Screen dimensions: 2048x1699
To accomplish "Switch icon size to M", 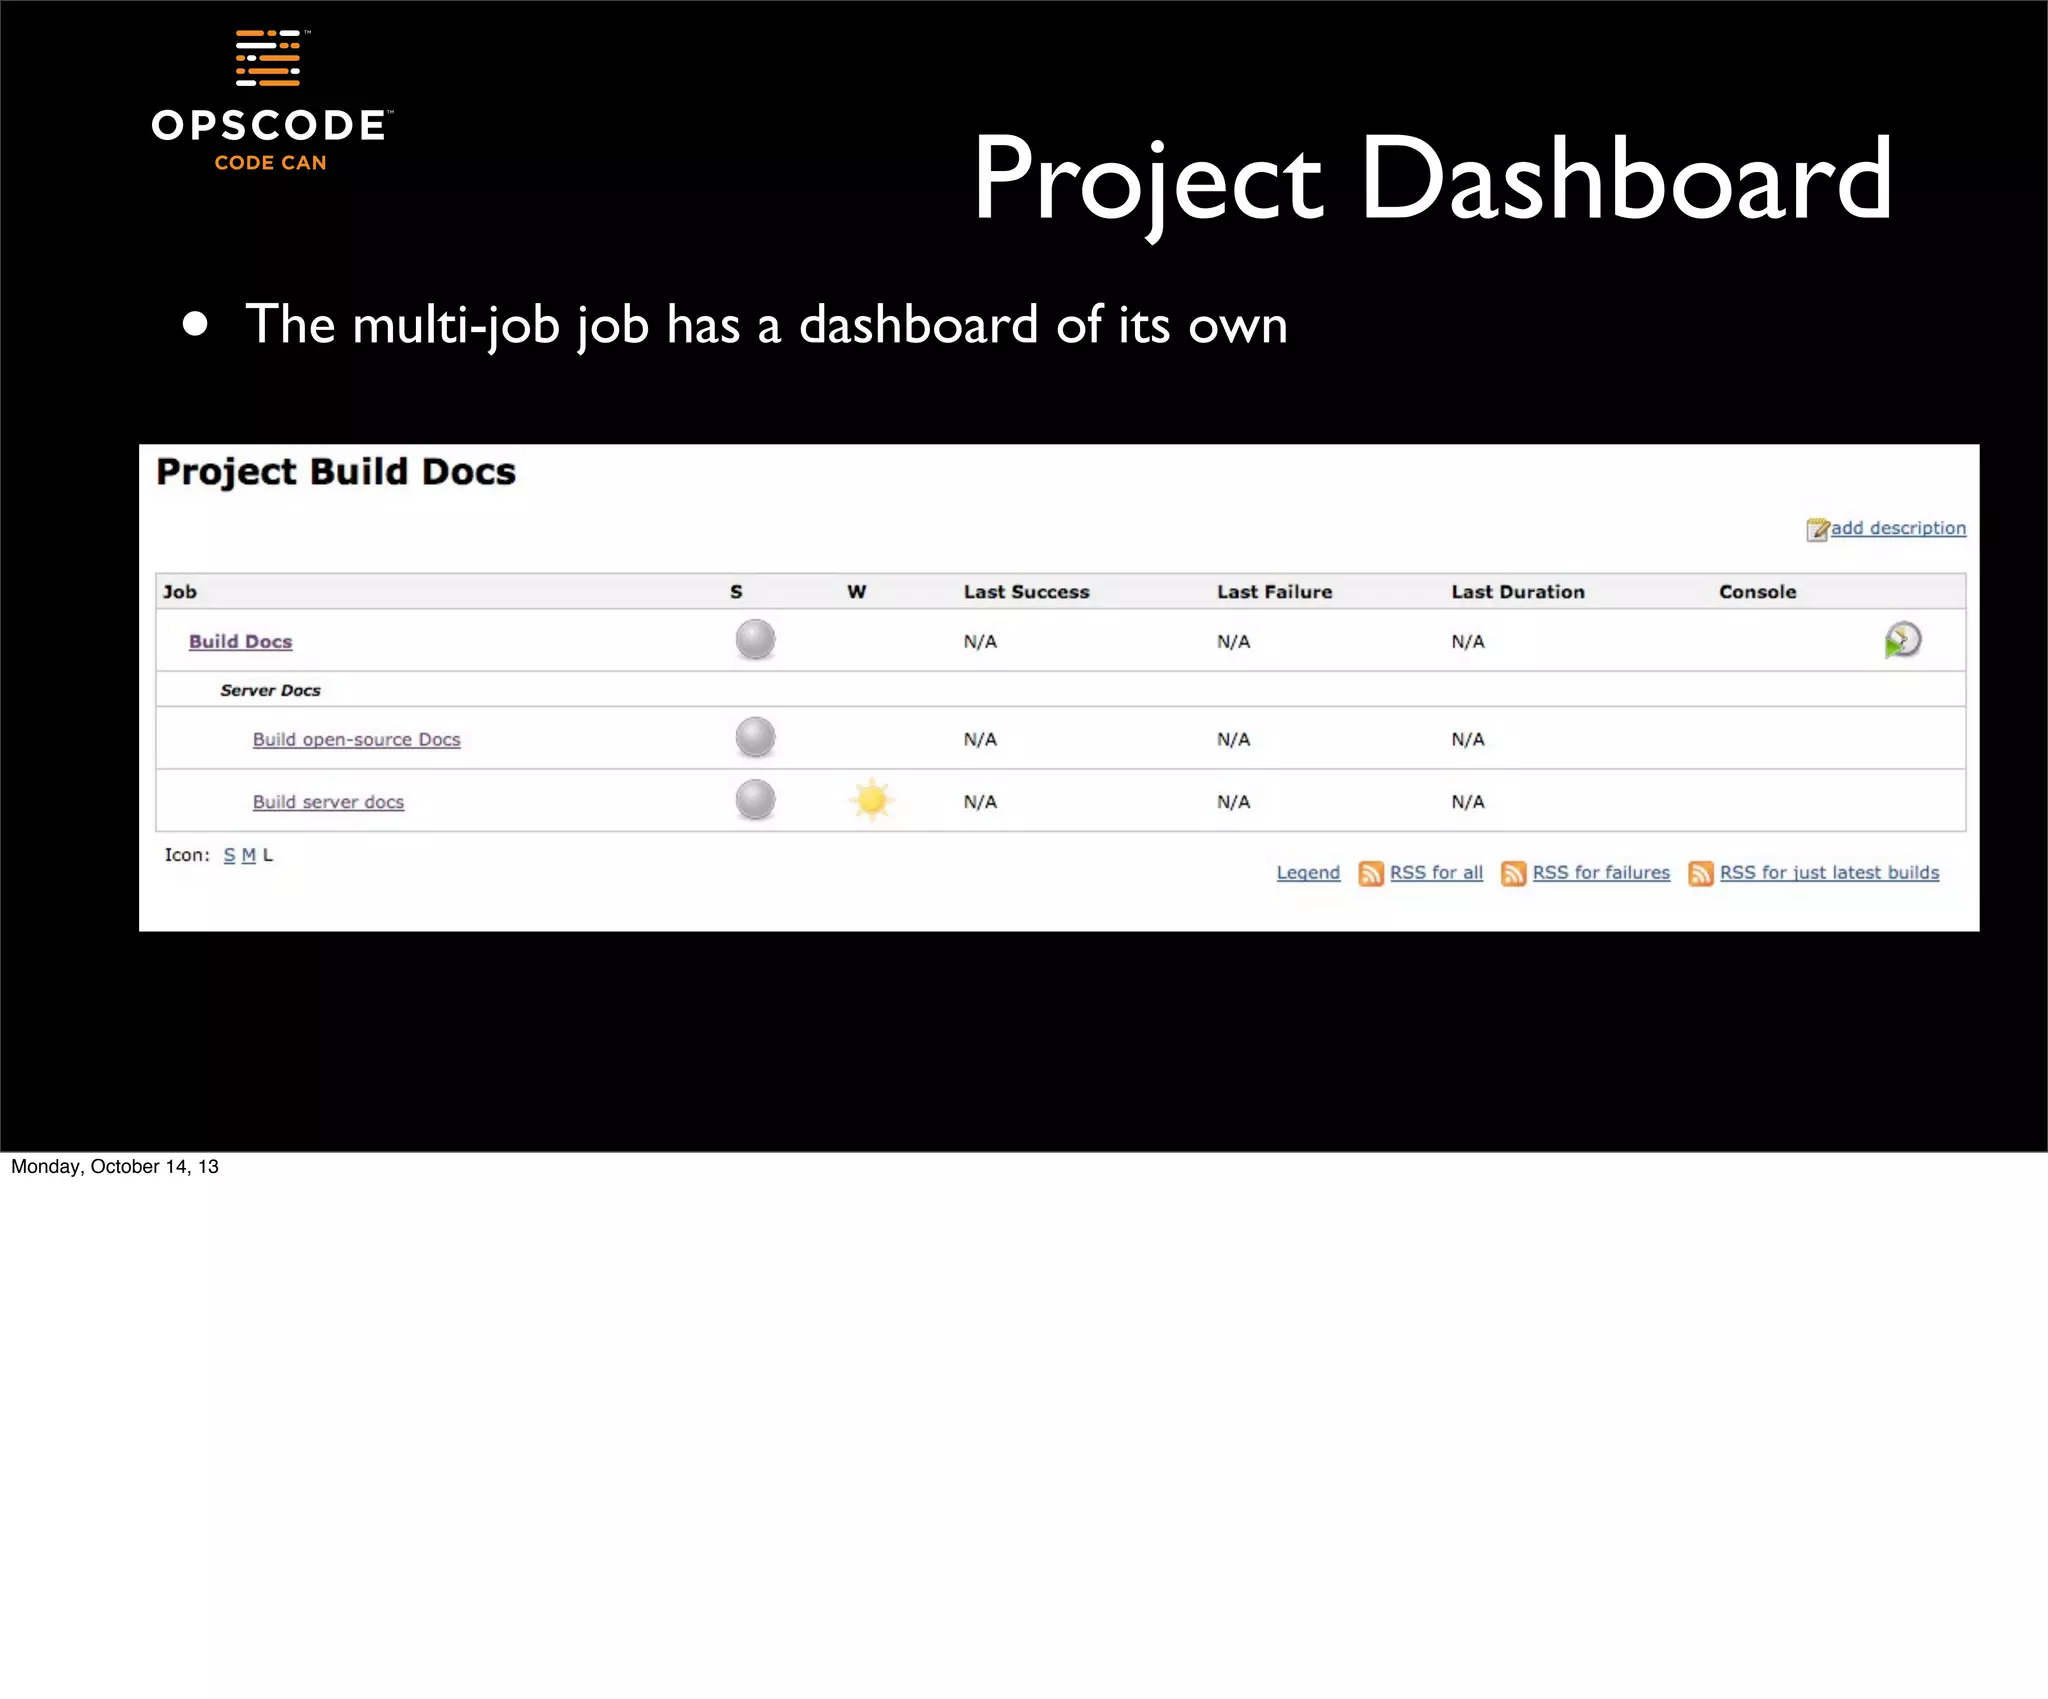I will [x=249, y=855].
